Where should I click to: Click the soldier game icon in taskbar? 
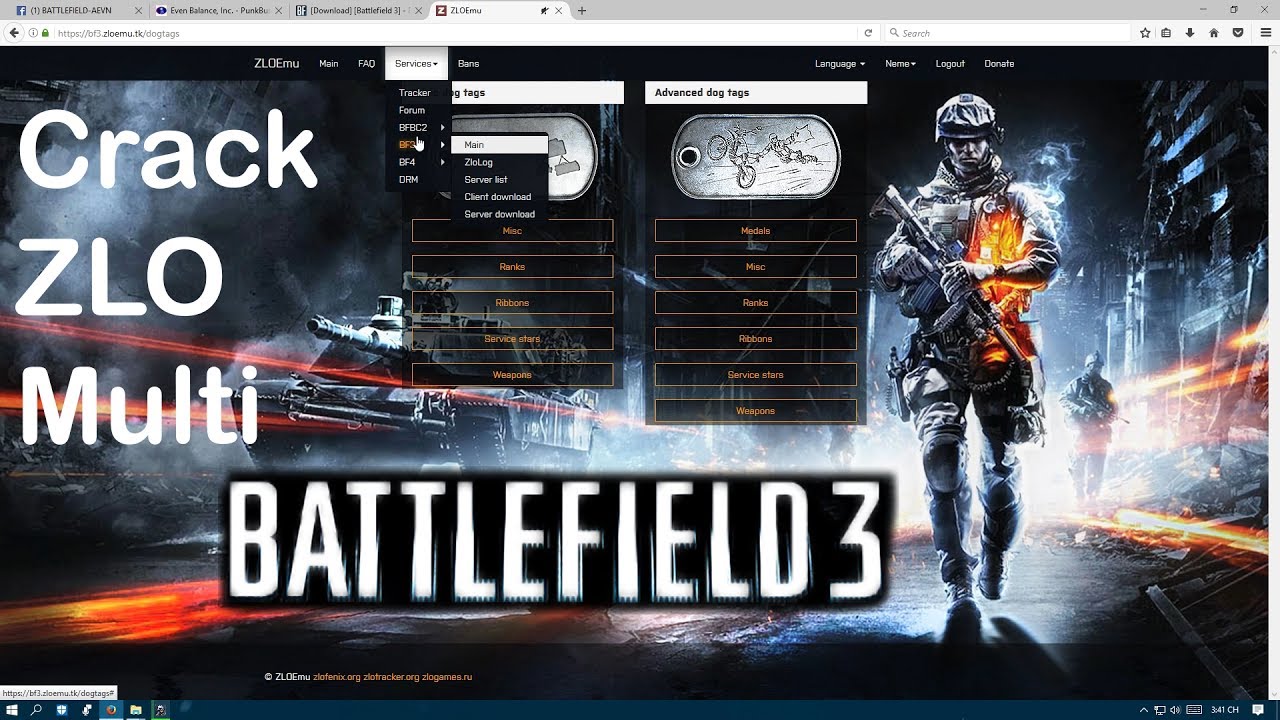pyautogui.click(x=160, y=710)
